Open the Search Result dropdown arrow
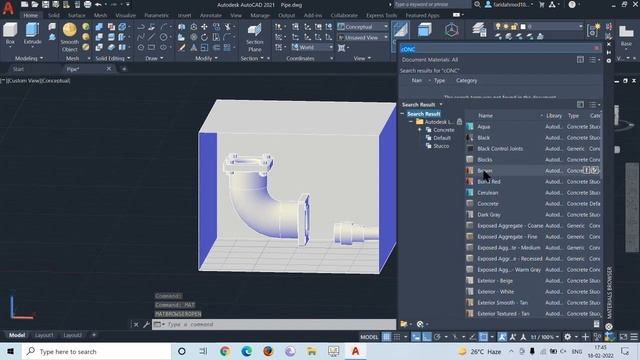Screen dimensions: 640x360 [441, 104]
